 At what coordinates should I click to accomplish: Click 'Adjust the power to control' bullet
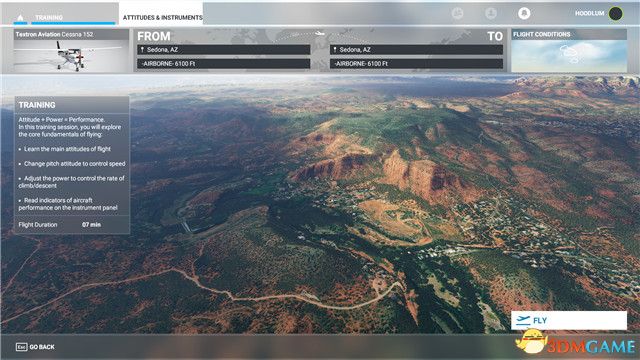point(71,182)
